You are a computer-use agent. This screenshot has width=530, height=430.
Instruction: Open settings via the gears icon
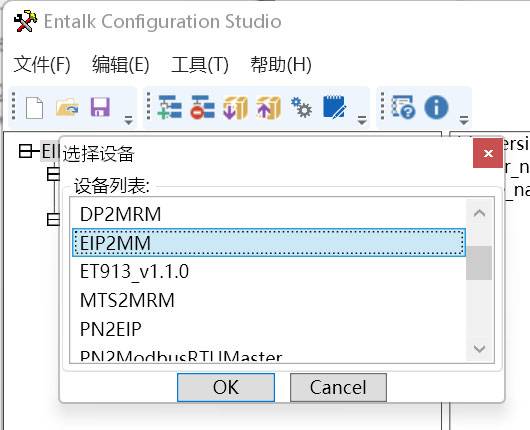point(301,108)
